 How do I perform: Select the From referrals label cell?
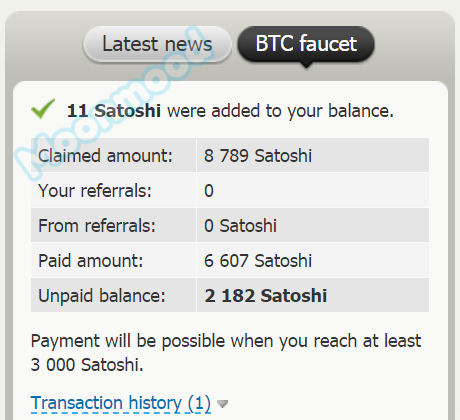click(x=113, y=225)
